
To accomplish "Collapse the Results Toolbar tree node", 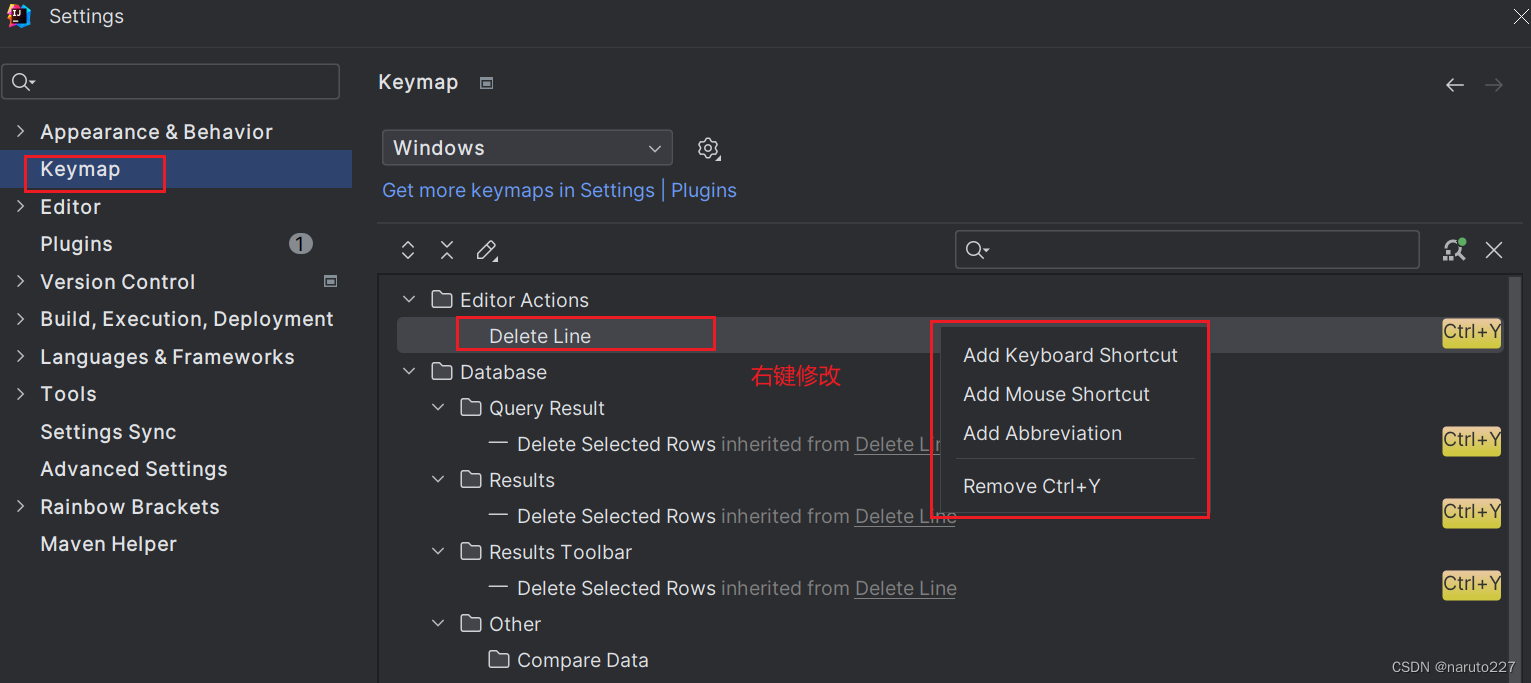I will [437, 551].
